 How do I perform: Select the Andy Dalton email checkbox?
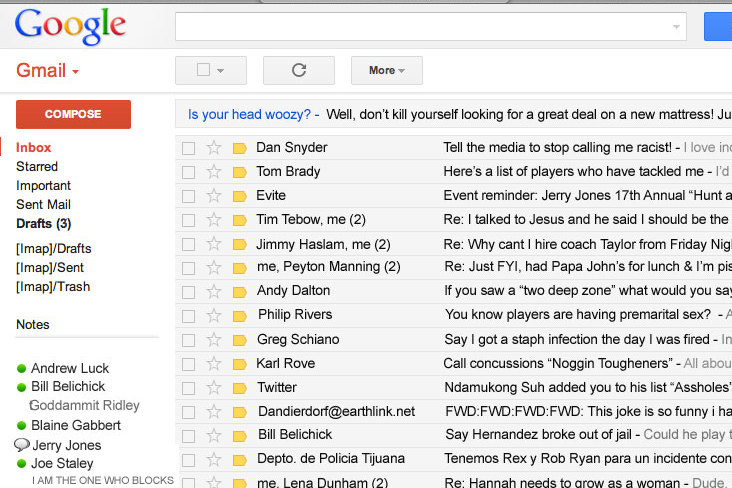pyautogui.click(x=189, y=292)
